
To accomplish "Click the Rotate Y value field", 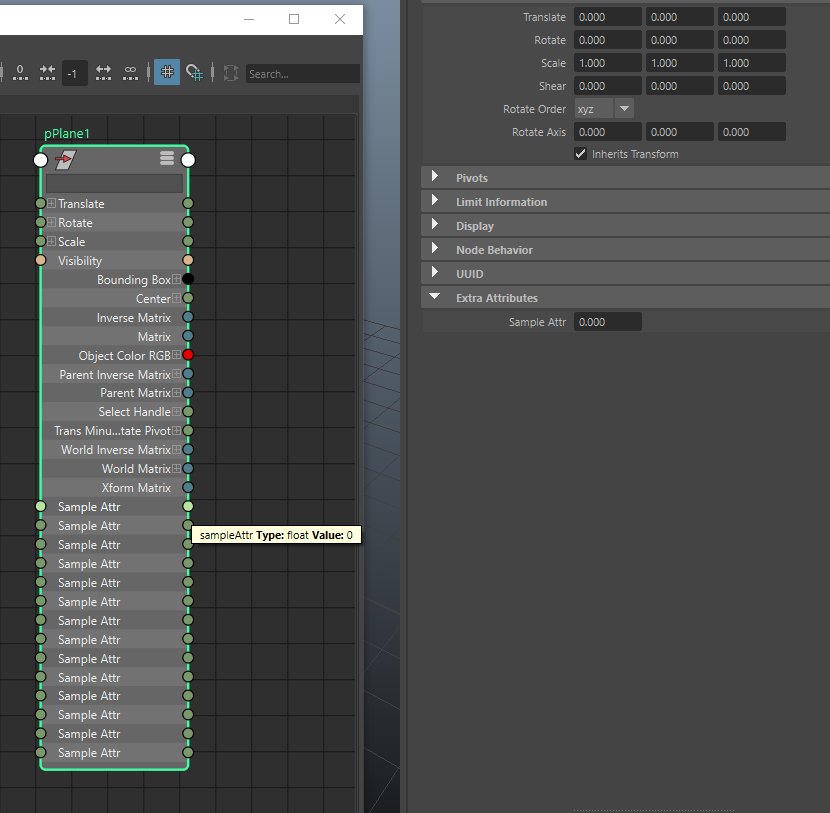I will 680,40.
